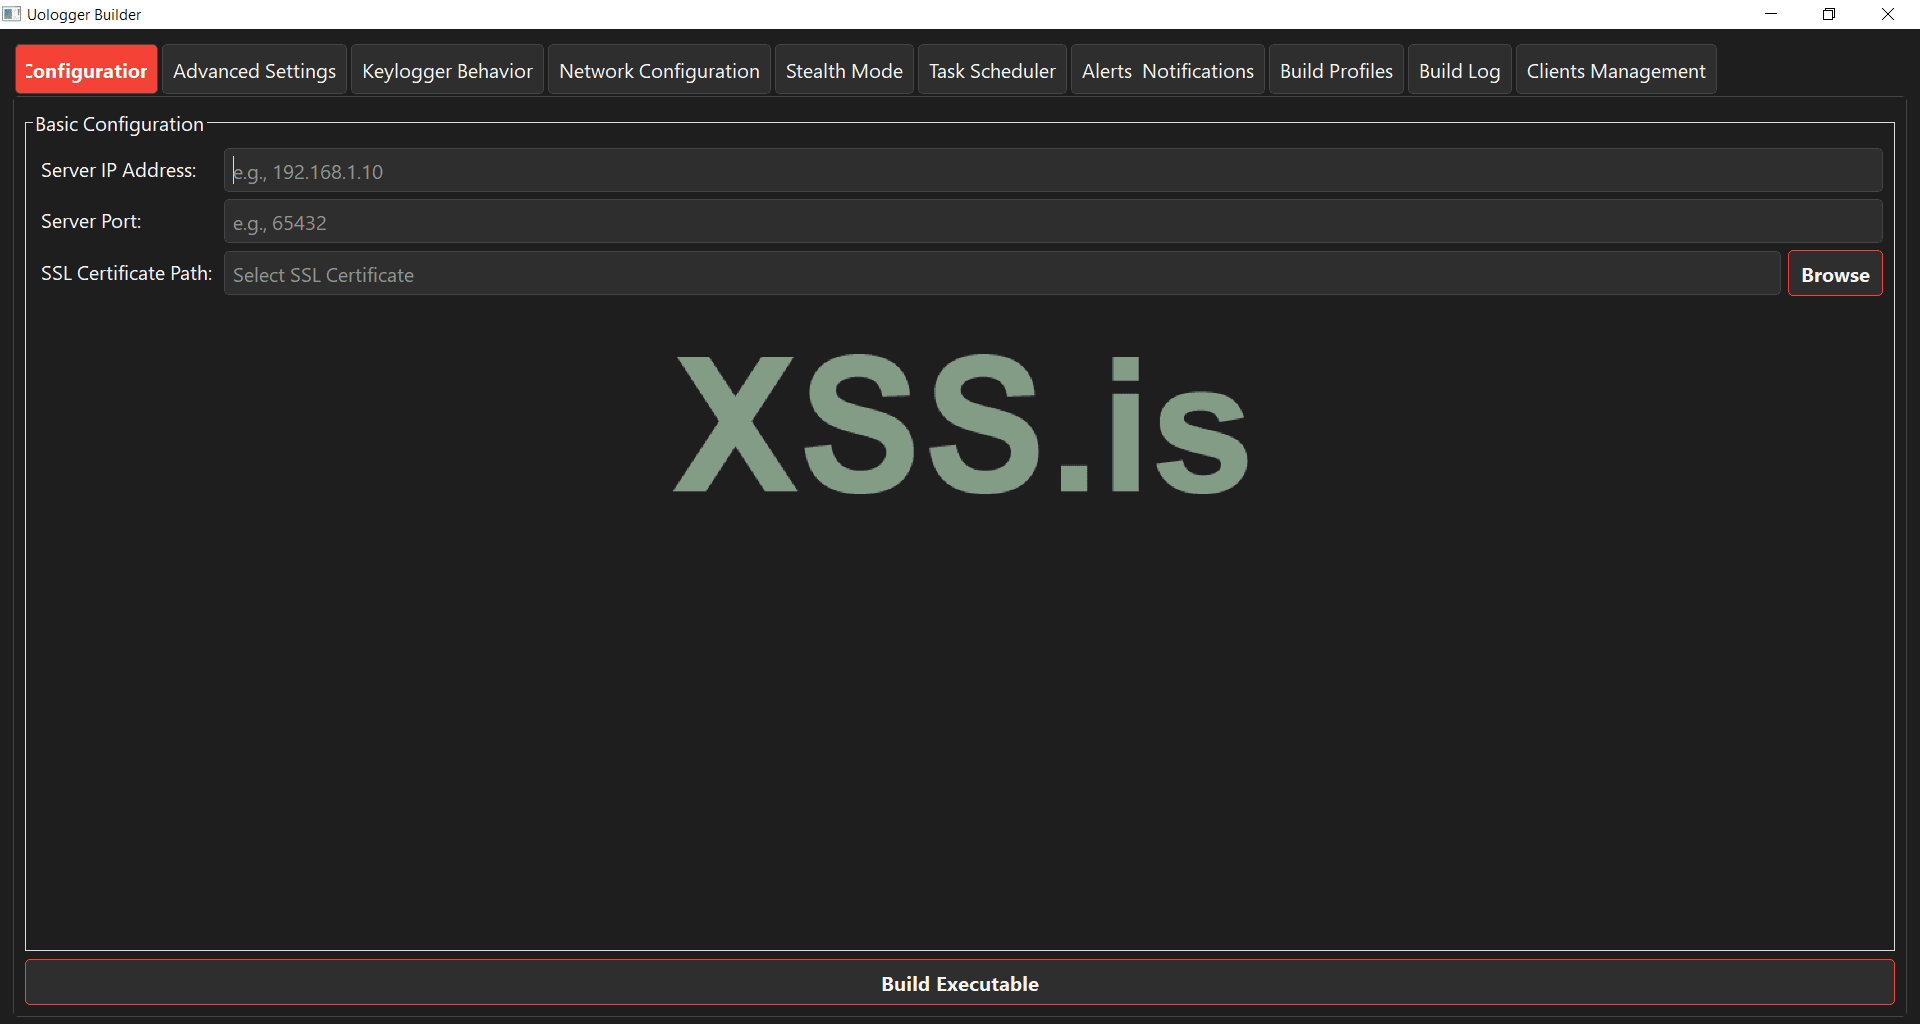
Task: Click the 'SSL Certificate Path:' label
Action: 126,273
